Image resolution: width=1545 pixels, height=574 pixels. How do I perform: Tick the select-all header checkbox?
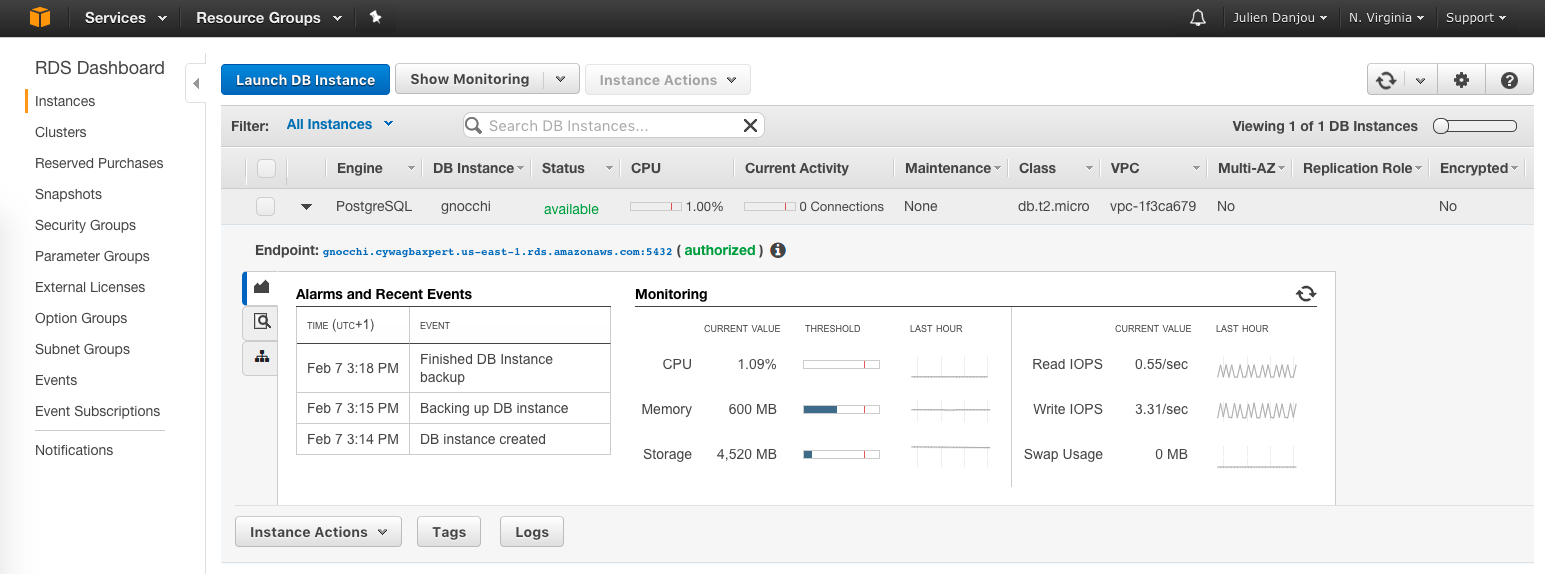pos(266,168)
